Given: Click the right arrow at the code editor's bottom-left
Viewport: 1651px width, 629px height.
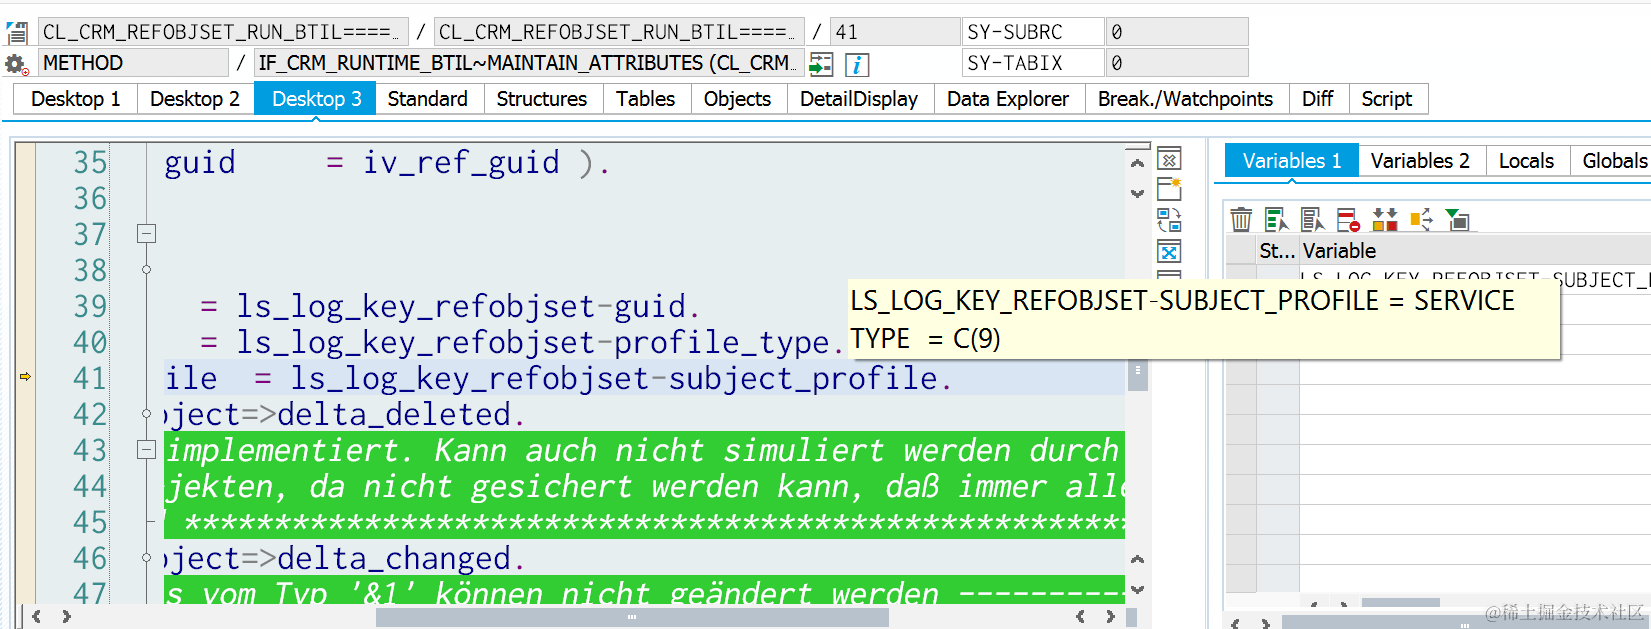Looking at the screenshot, I should point(66,617).
